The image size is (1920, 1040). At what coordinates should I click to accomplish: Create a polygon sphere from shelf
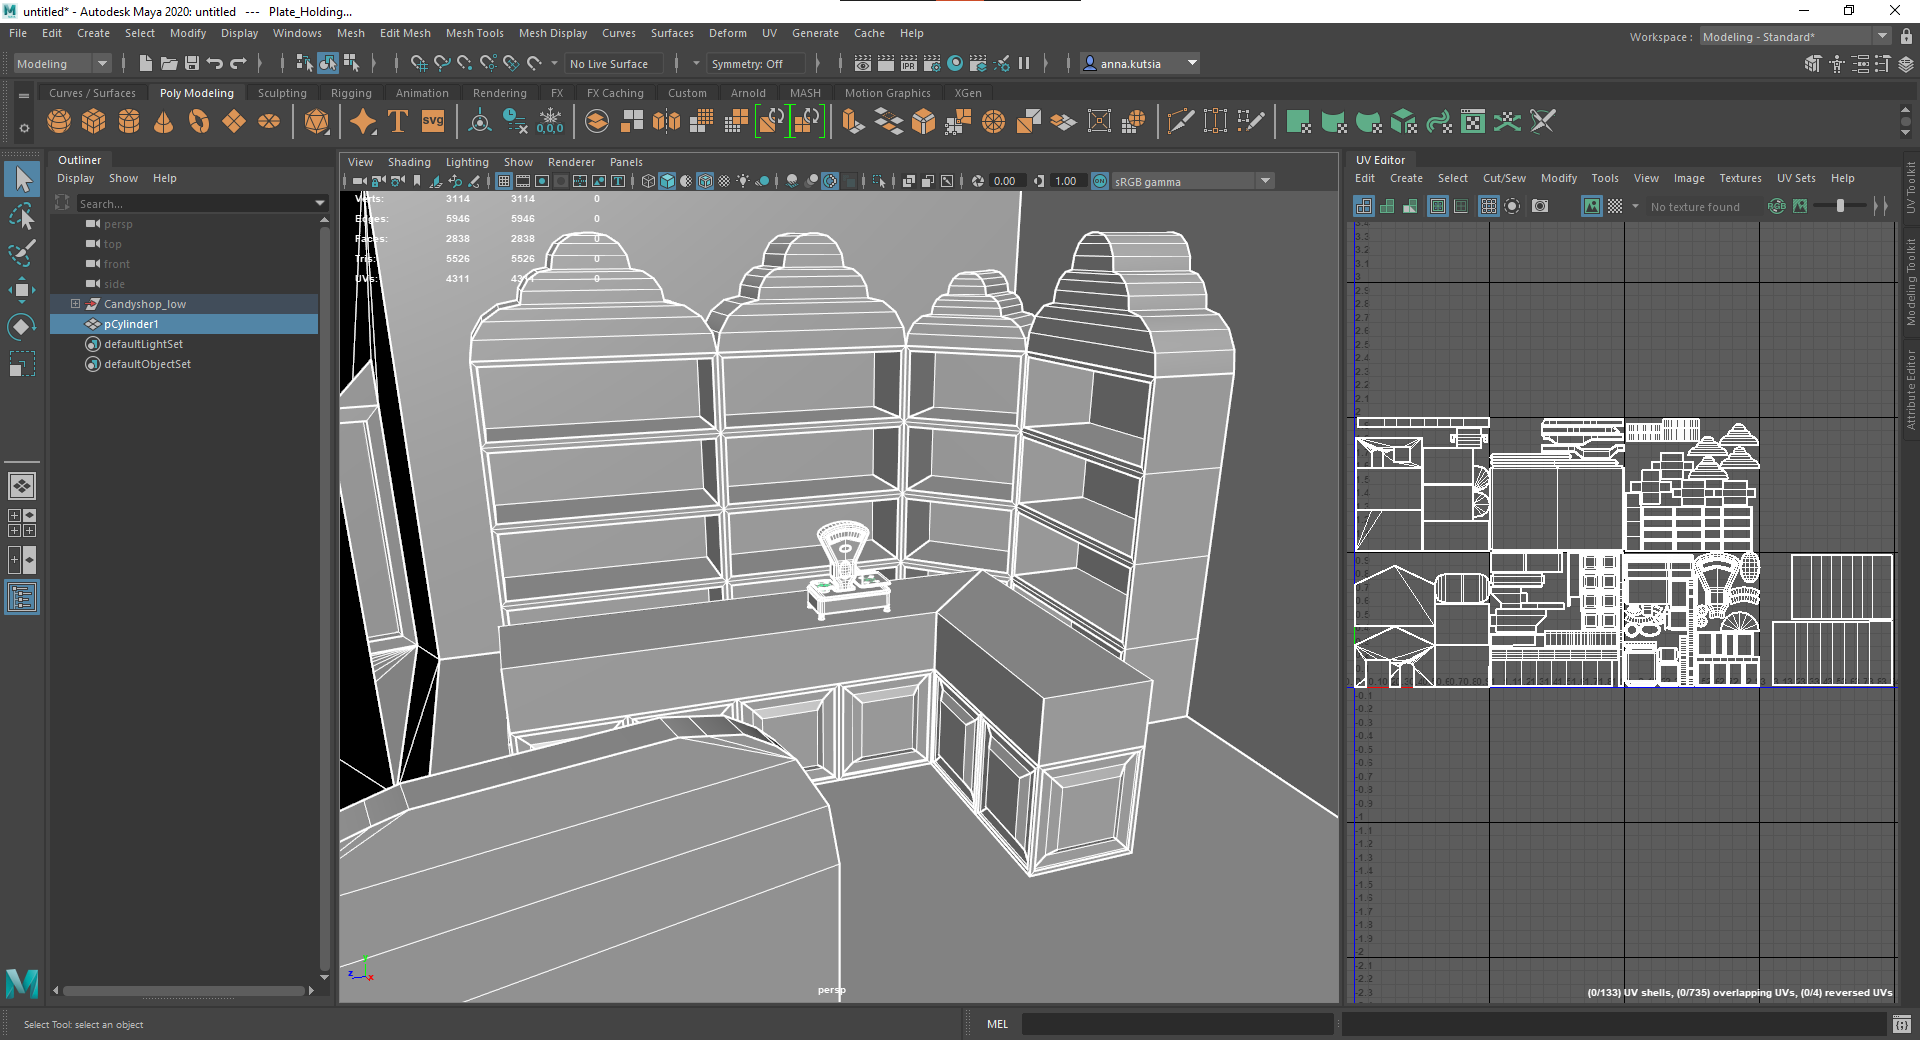tap(59, 122)
